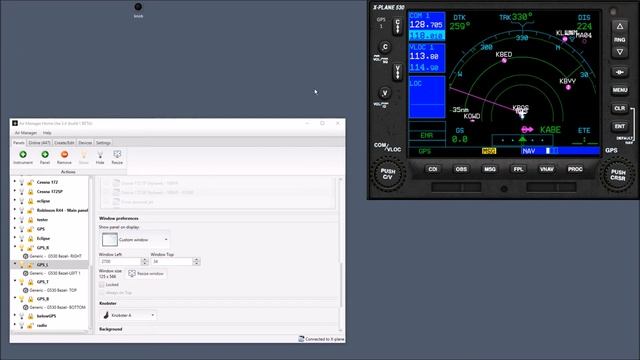Screen dimensions: 640x360
Task: Click instrument icon of G530 Bezel-TOP
Action: point(25,290)
